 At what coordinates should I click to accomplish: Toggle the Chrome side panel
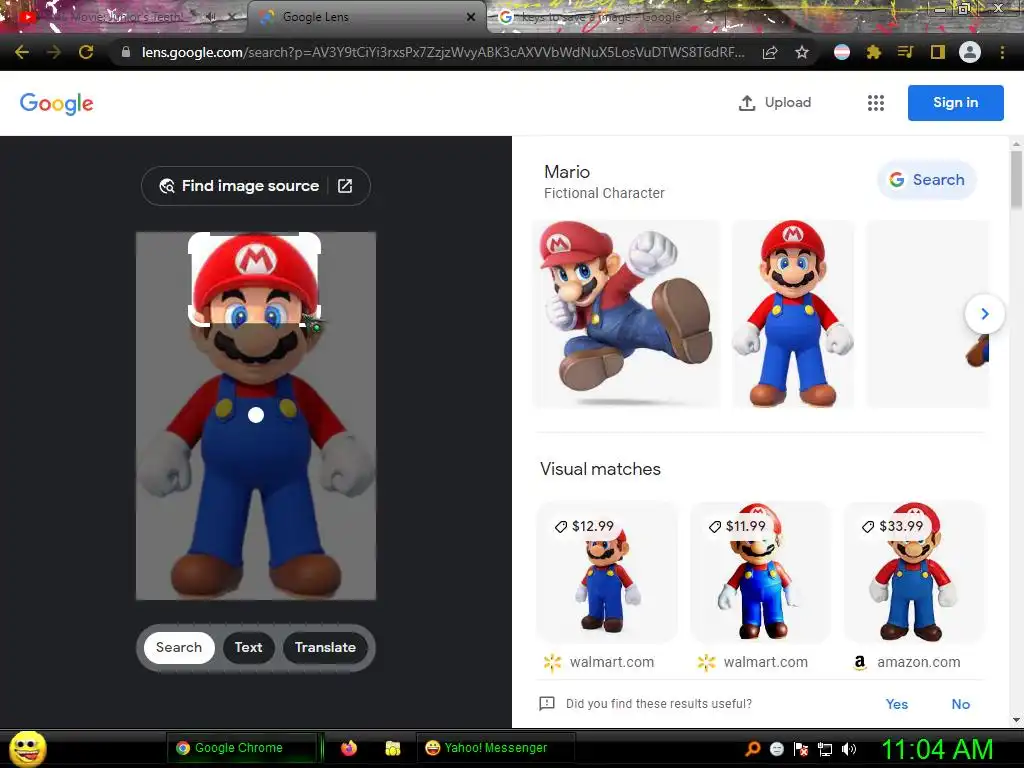pyautogui.click(x=938, y=52)
